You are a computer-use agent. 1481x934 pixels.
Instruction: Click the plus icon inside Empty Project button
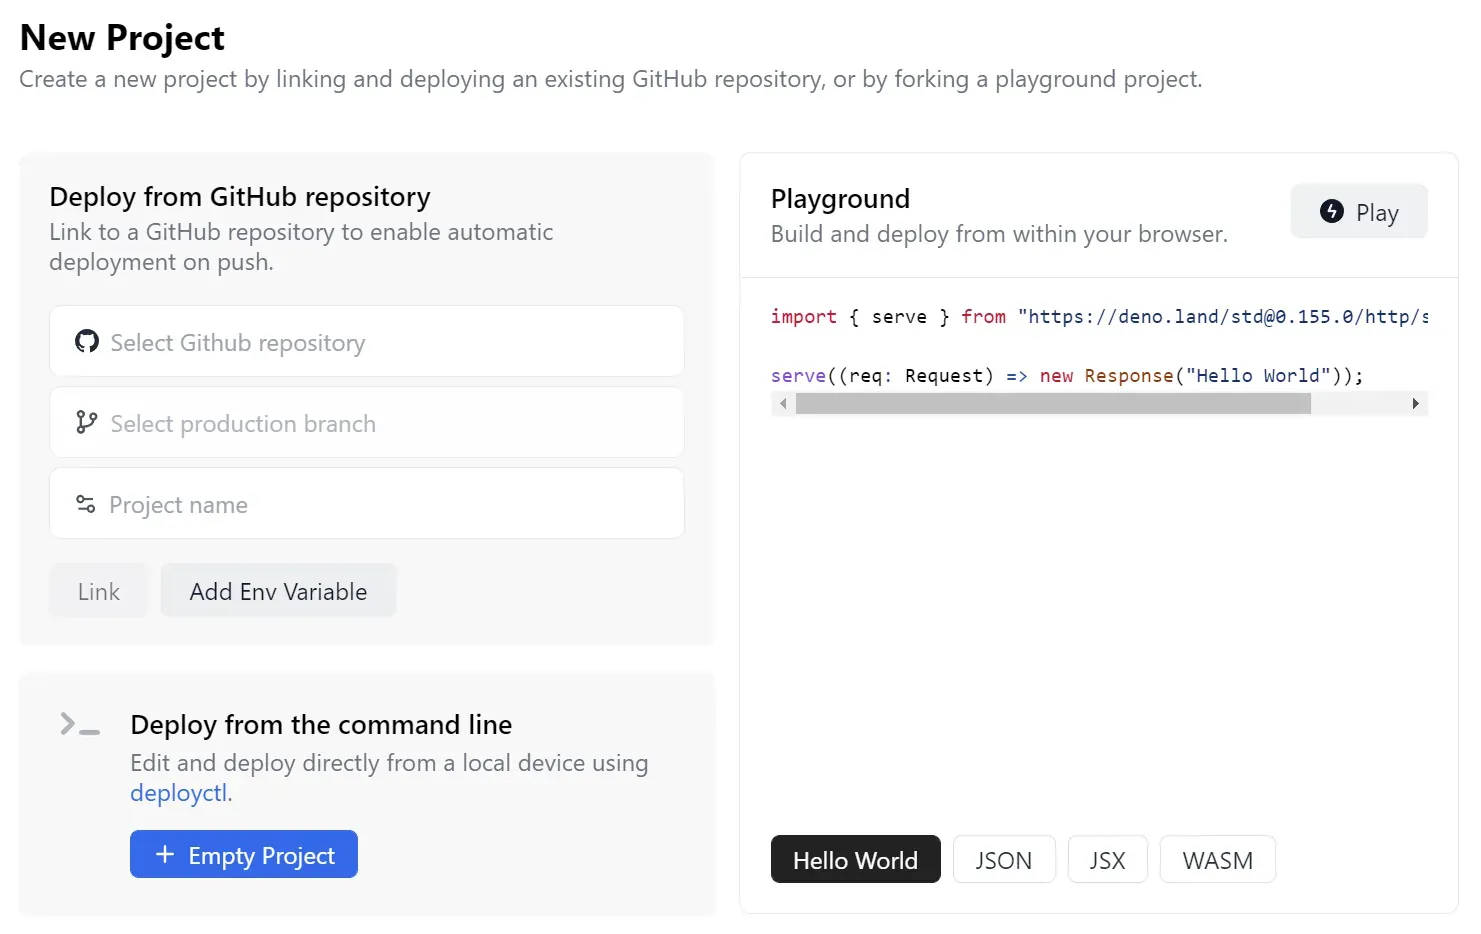(164, 854)
